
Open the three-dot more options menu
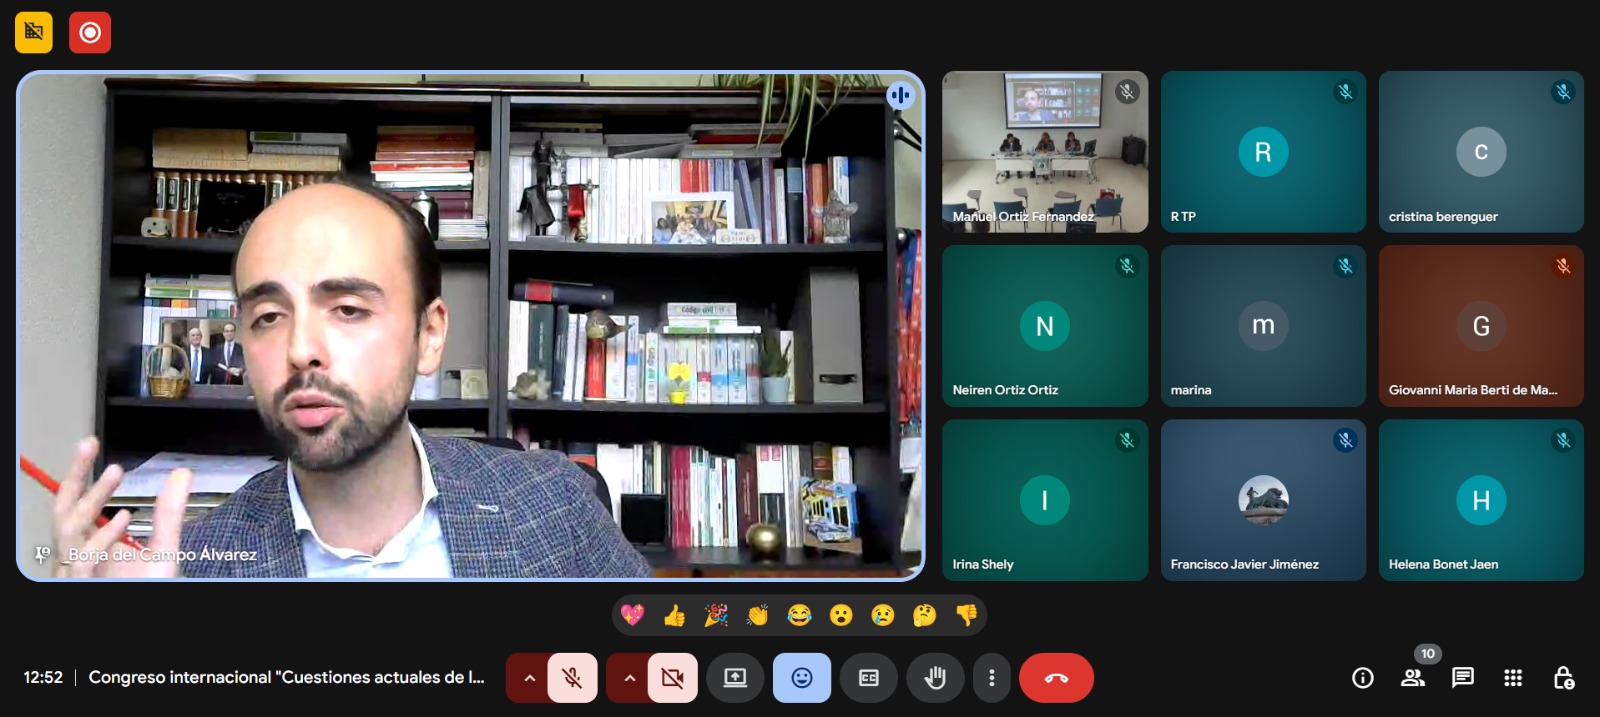(991, 678)
